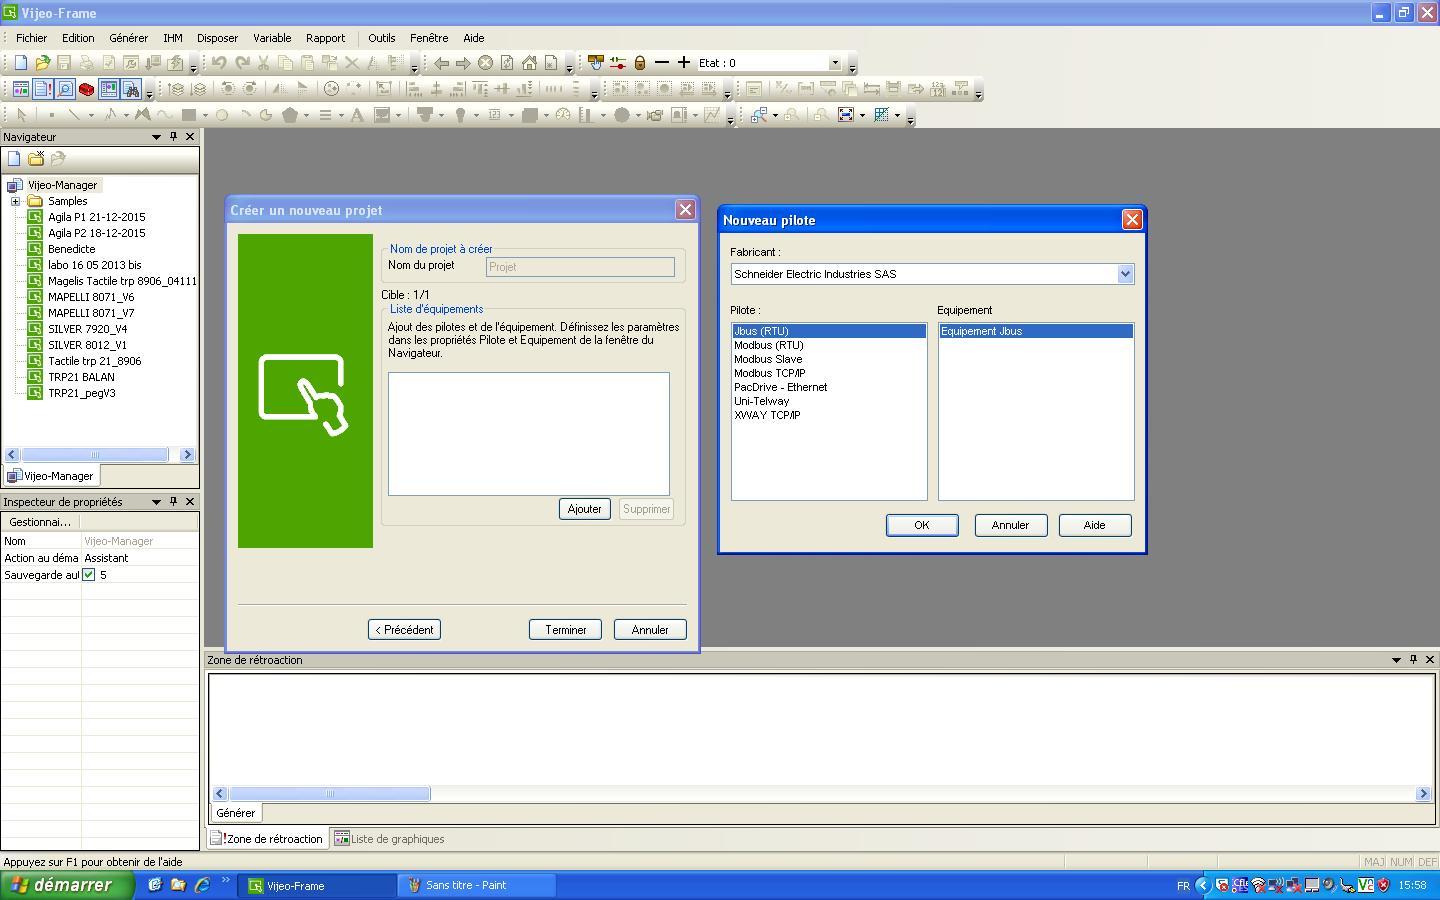Viewport: 1440px width, 900px height.
Task: Toggle the Sauvegarde automatique checkbox
Action: coord(89,575)
